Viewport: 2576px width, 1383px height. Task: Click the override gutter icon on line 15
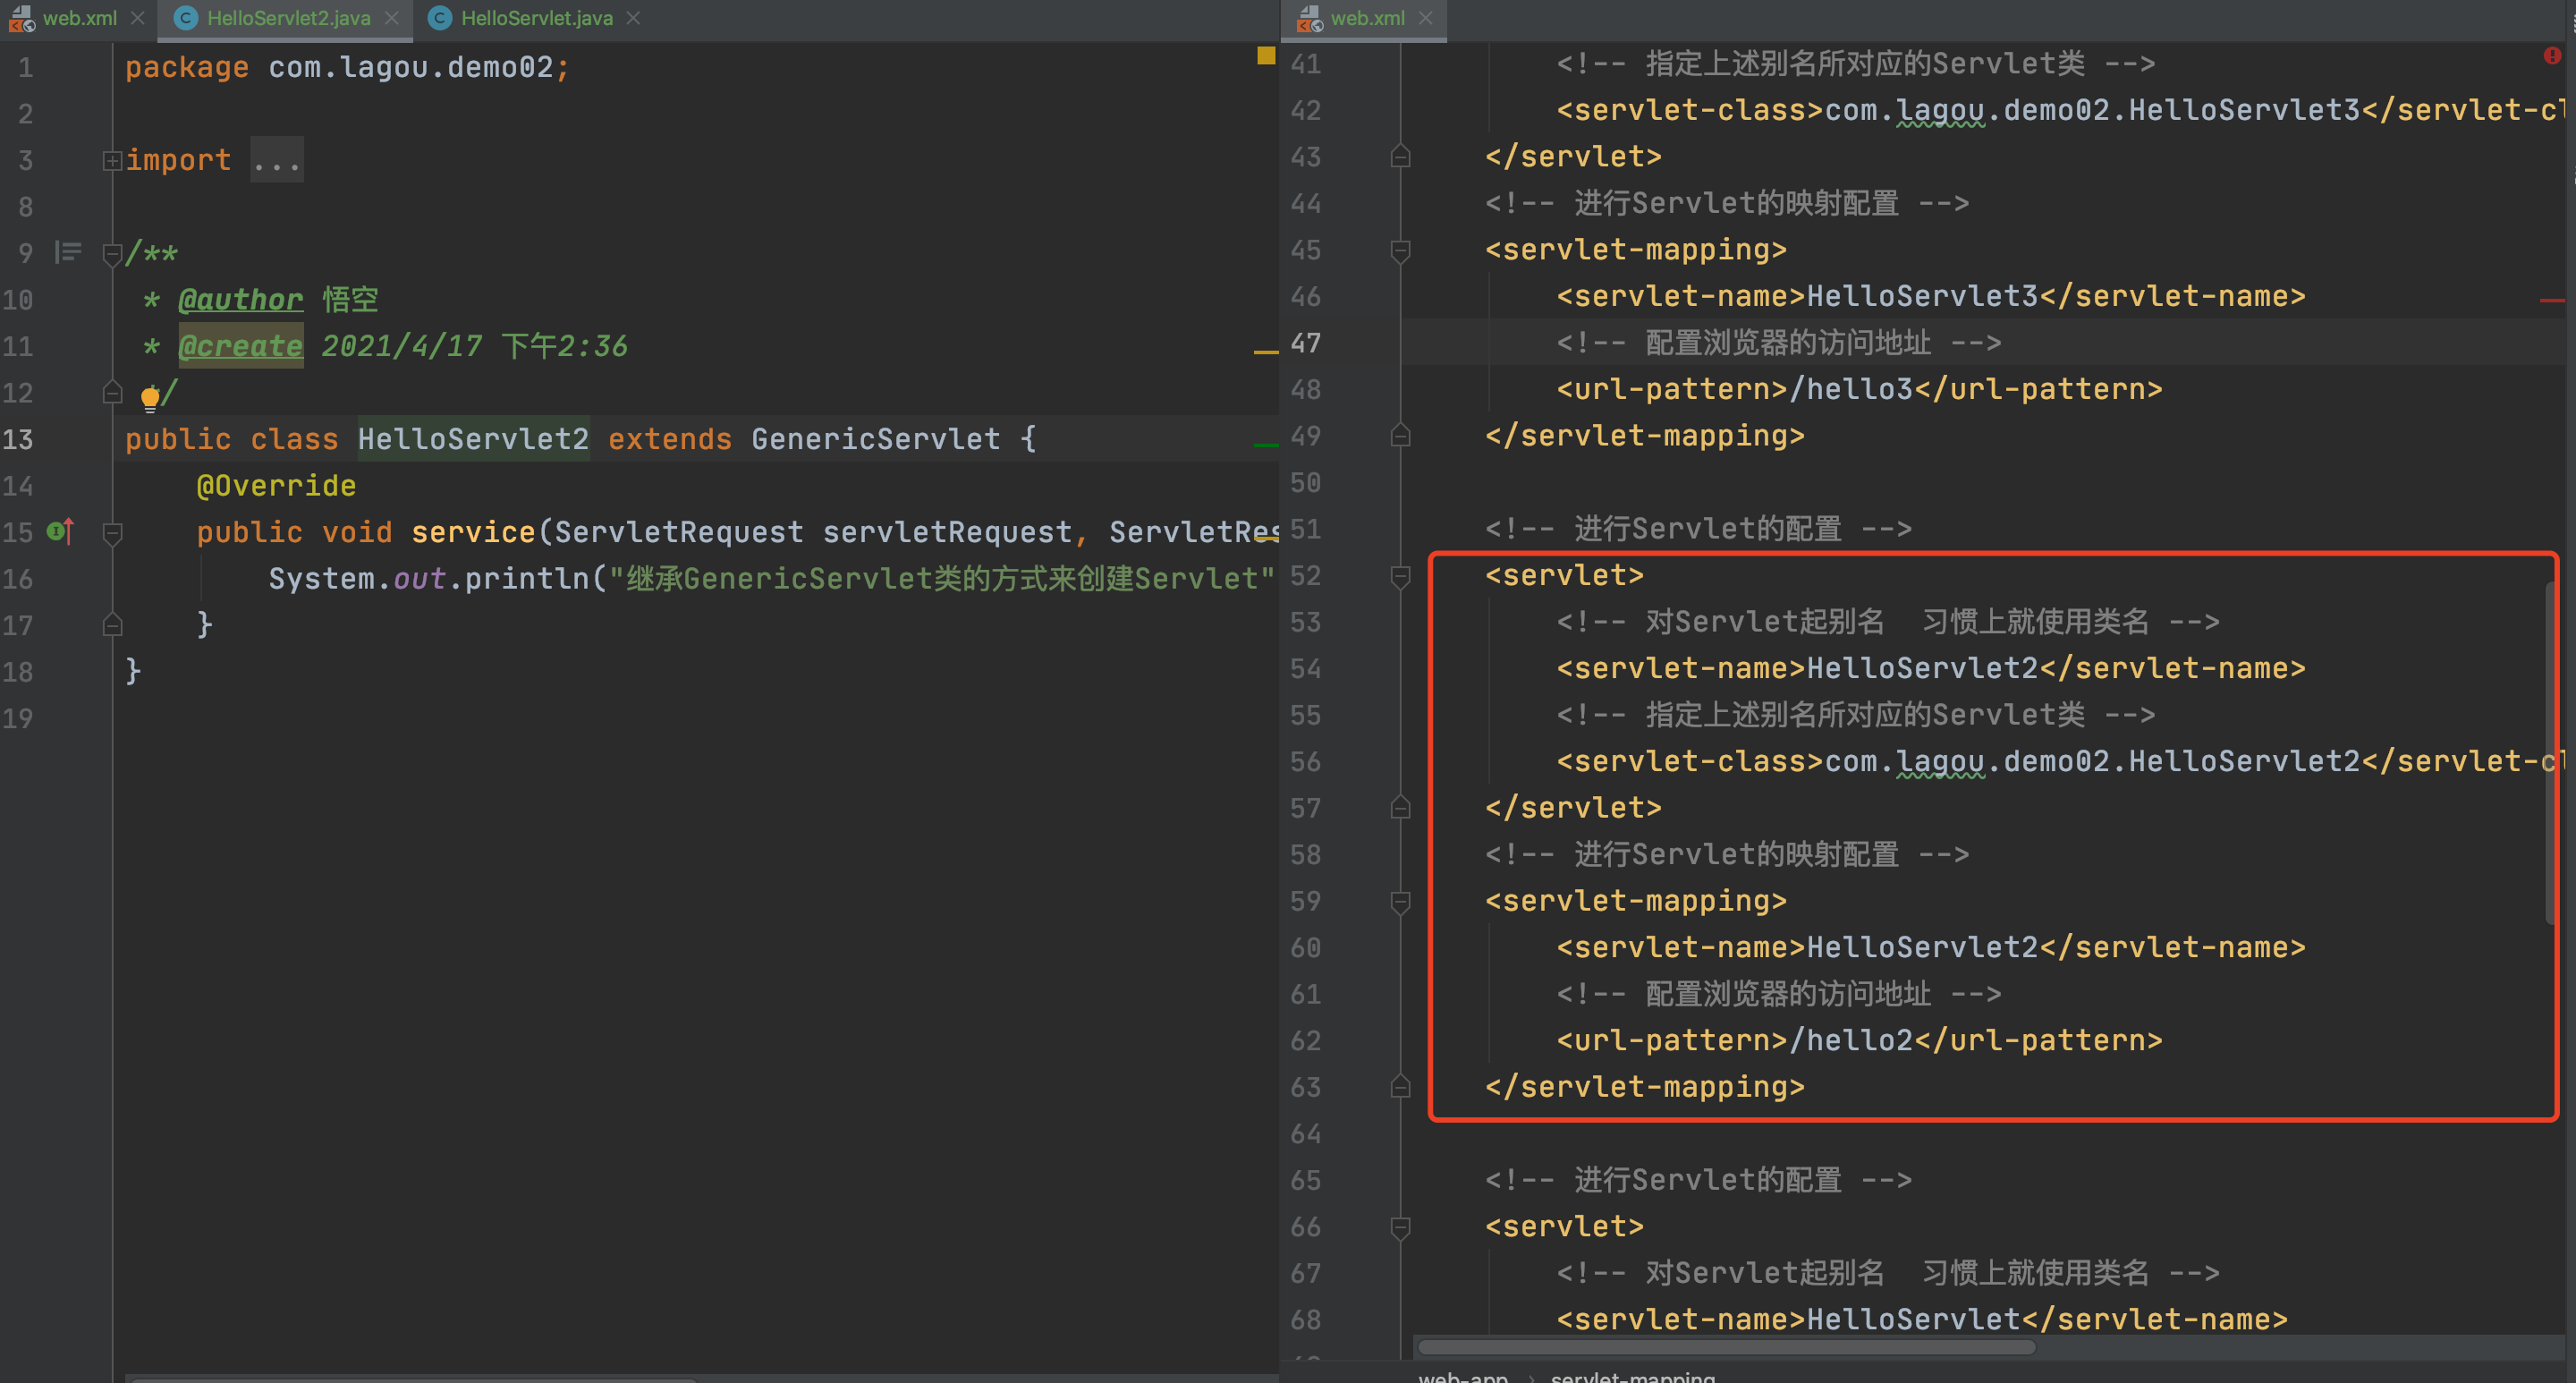[61, 531]
